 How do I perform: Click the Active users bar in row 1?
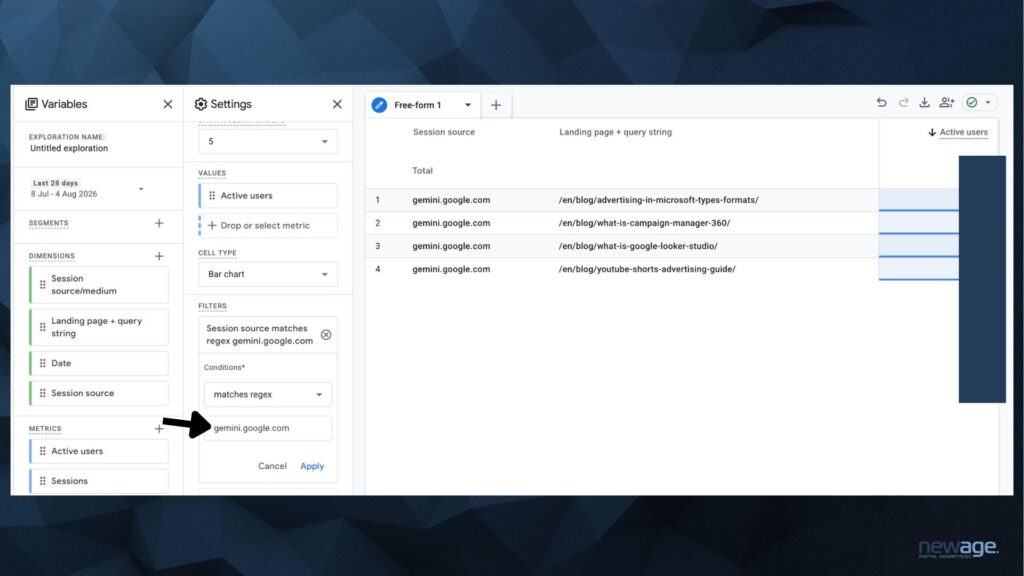(x=918, y=200)
